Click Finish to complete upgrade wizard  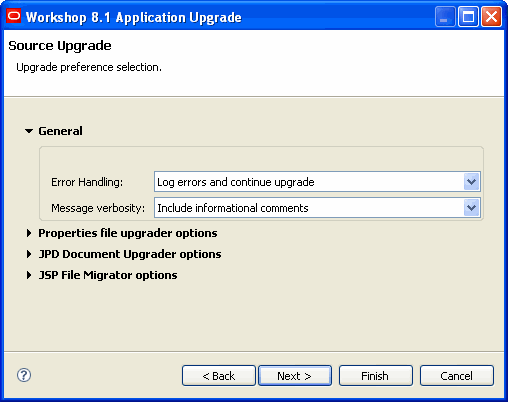tap(376, 376)
